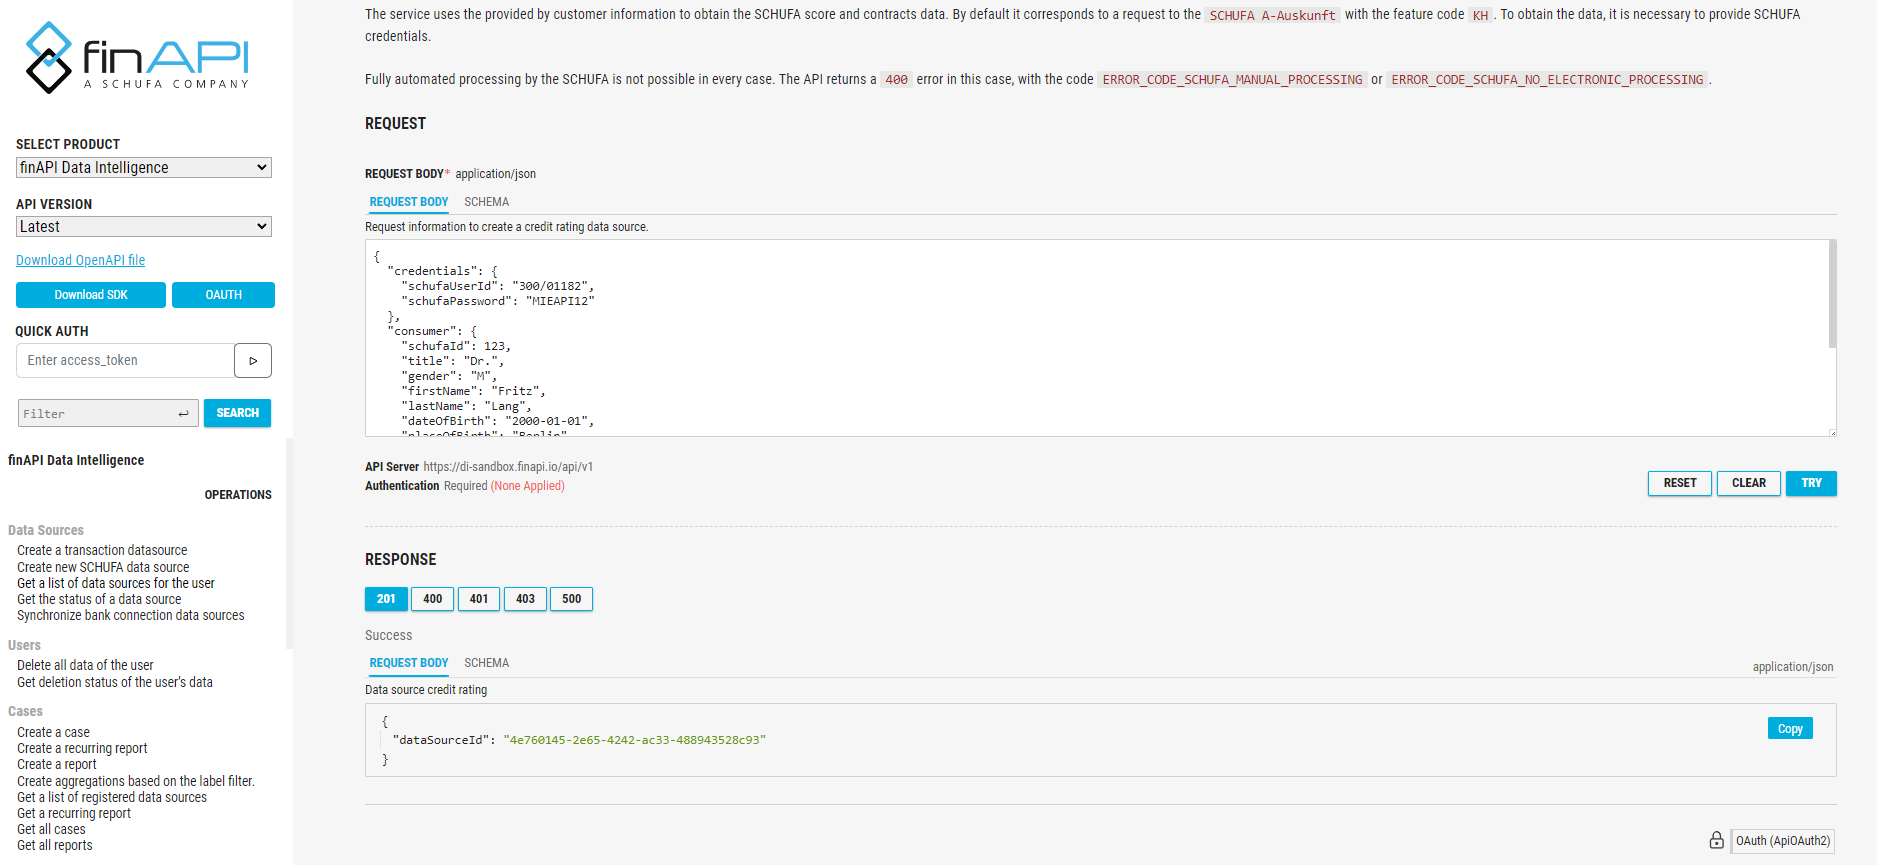
Task: Copy the response JSON
Action: (x=1789, y=729)
